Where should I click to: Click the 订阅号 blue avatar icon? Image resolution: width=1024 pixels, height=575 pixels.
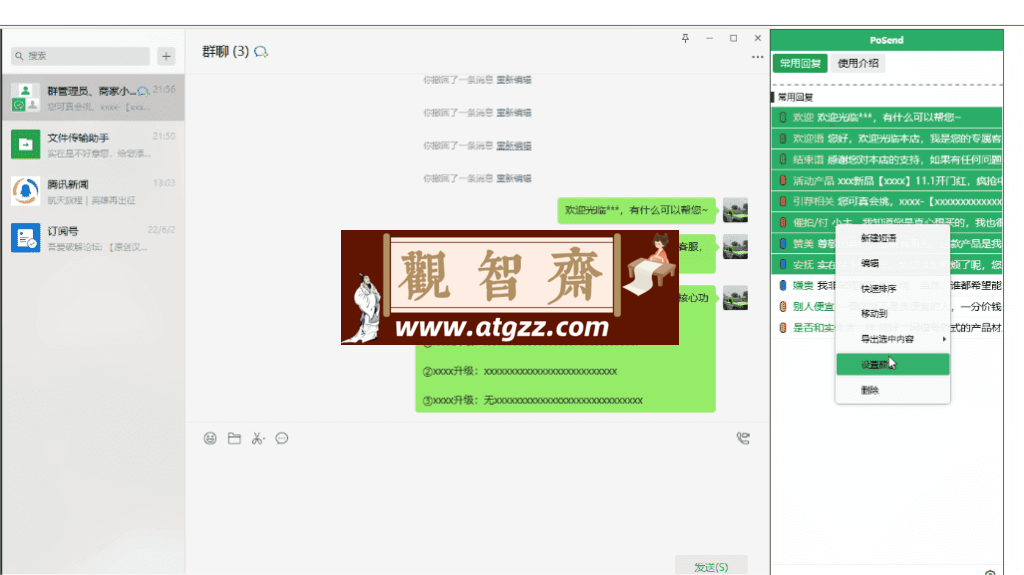[x=25, y=238]
